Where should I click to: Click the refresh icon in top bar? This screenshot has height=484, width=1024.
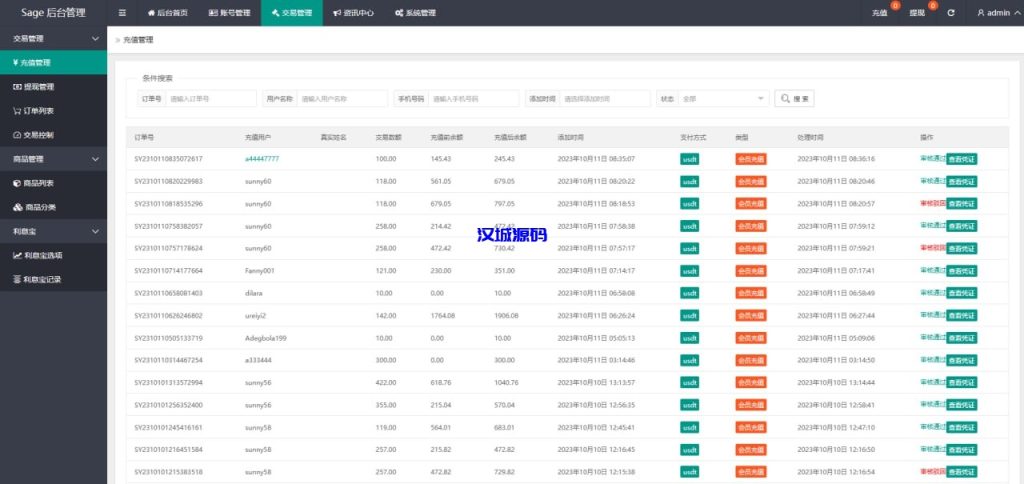click(951, 13)
